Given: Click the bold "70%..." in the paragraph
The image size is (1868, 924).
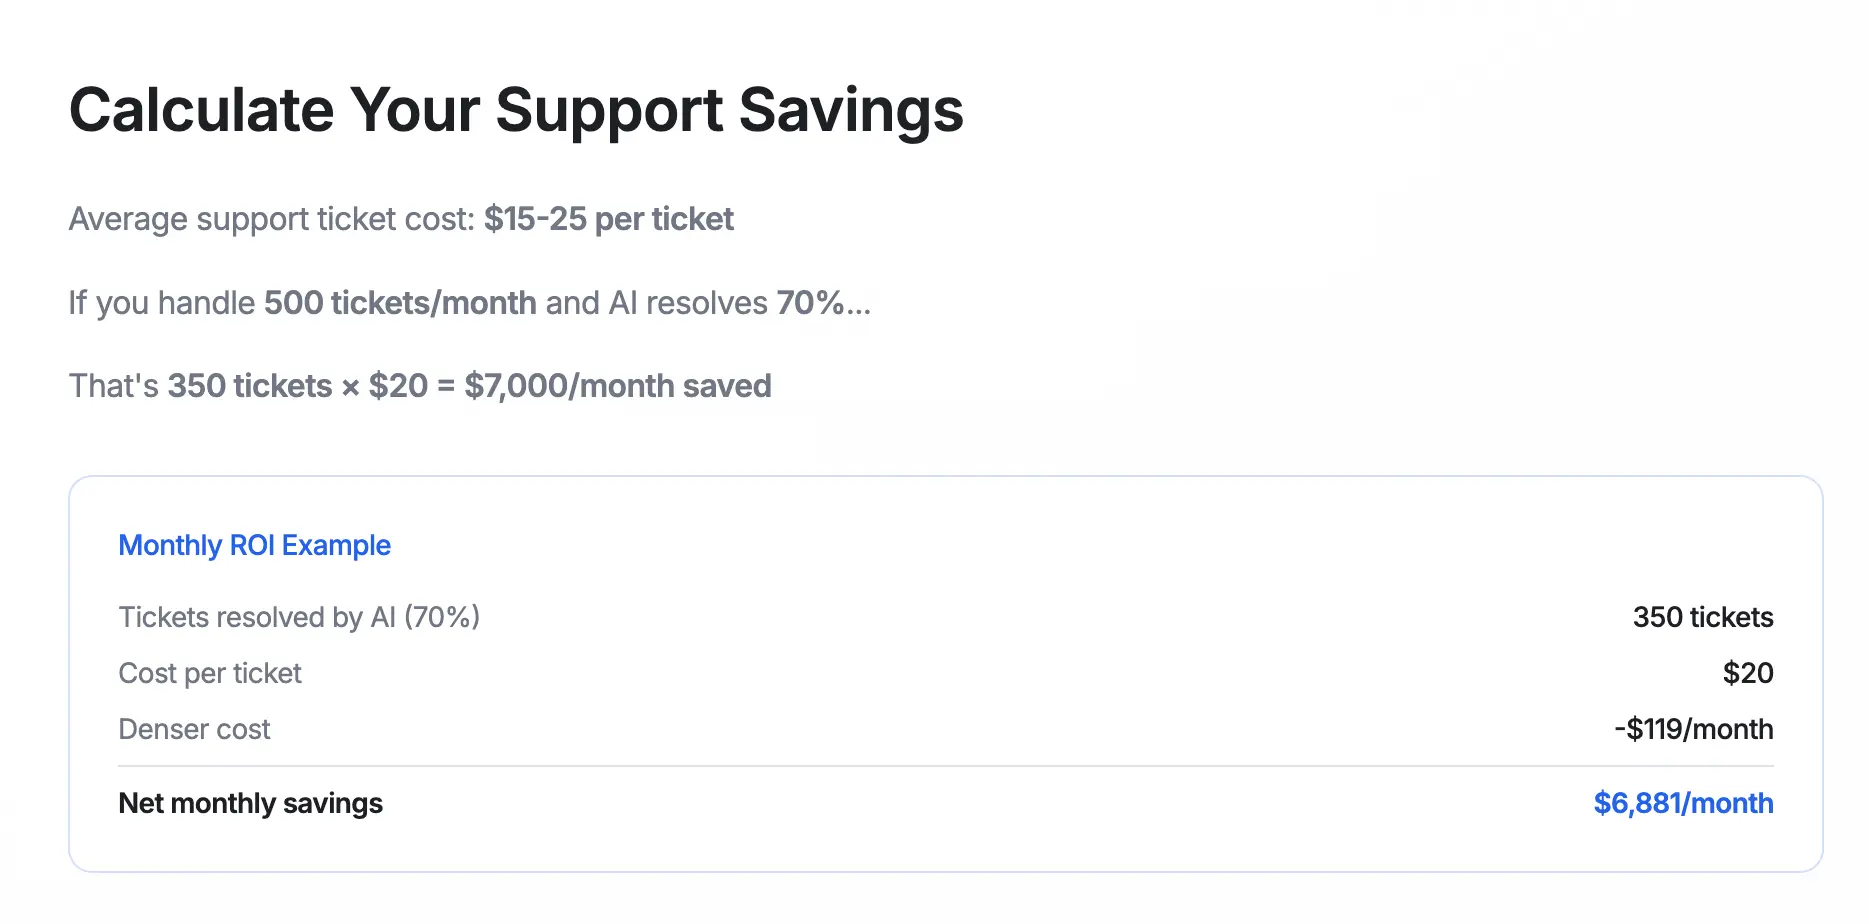Looking at the screenshot, I should point(823,303).
